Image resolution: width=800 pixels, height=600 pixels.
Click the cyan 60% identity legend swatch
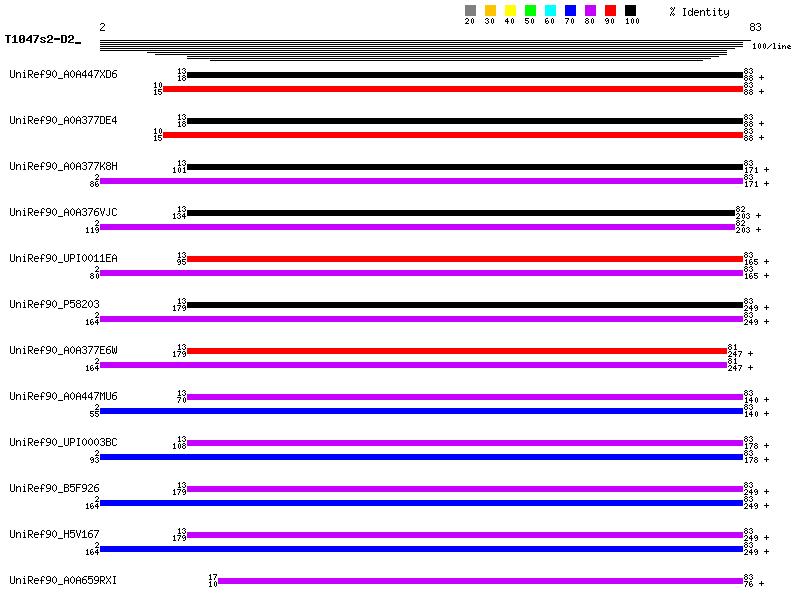click(x=550, y=11)
